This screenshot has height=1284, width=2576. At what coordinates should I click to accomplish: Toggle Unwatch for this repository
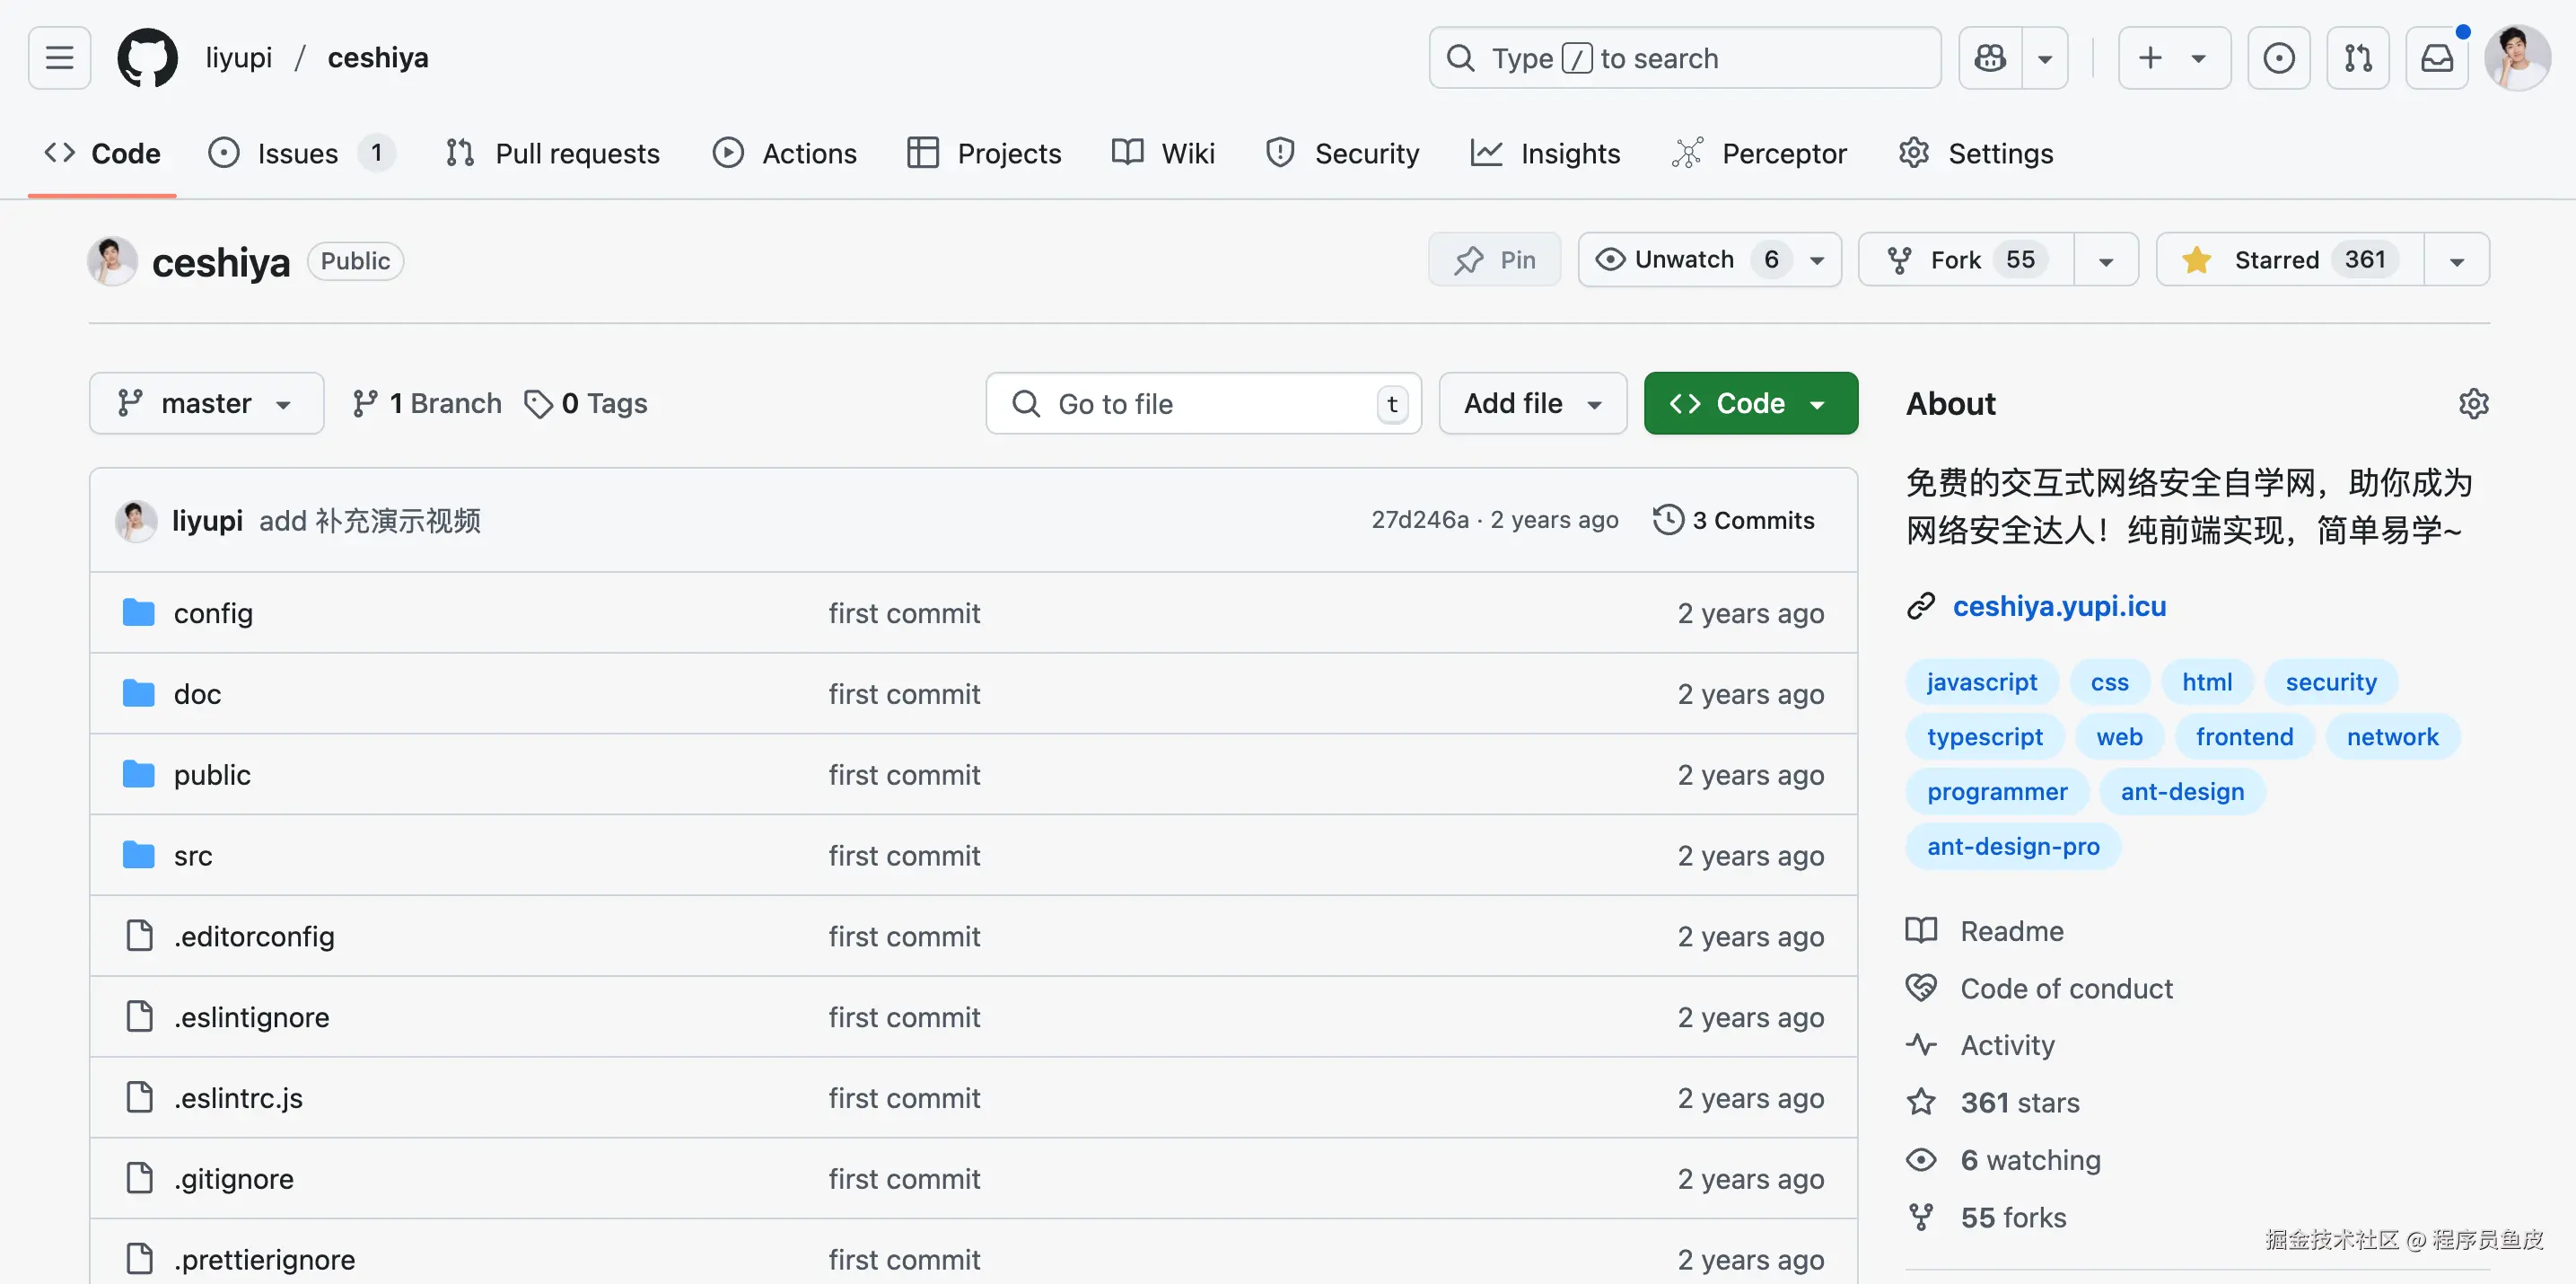[x=1686, y=260]
